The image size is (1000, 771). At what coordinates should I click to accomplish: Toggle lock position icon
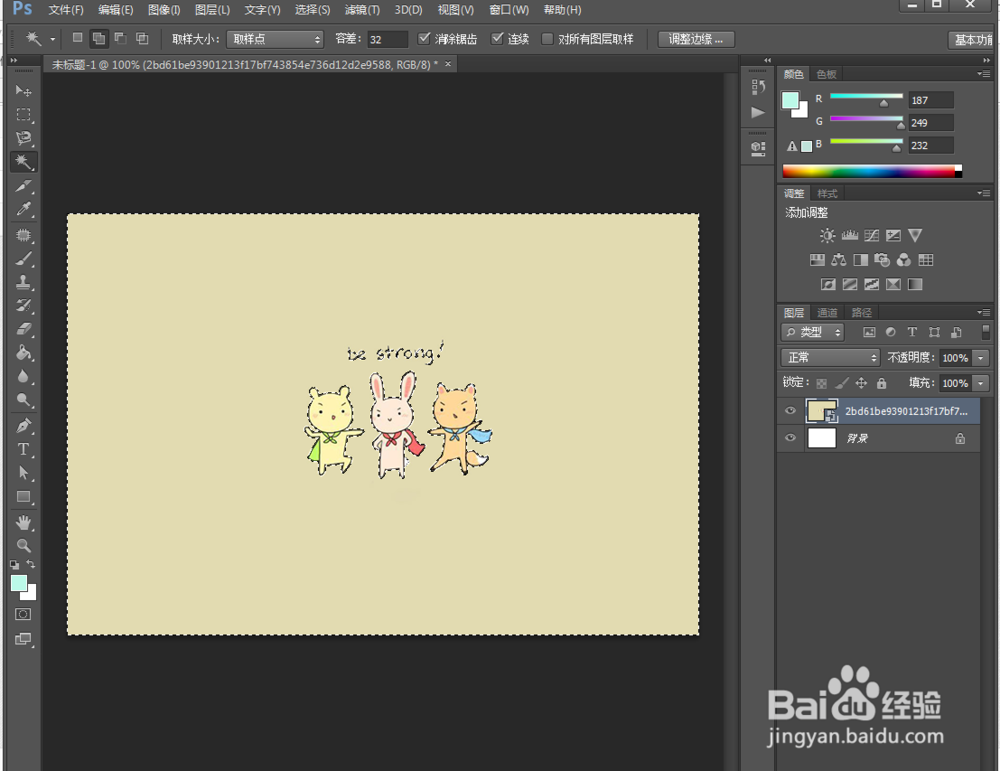tap(861, 383)
